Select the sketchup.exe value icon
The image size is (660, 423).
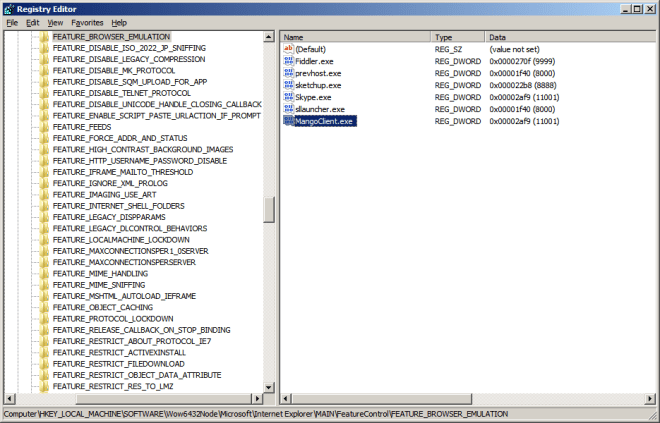click(x=289, y=85)
